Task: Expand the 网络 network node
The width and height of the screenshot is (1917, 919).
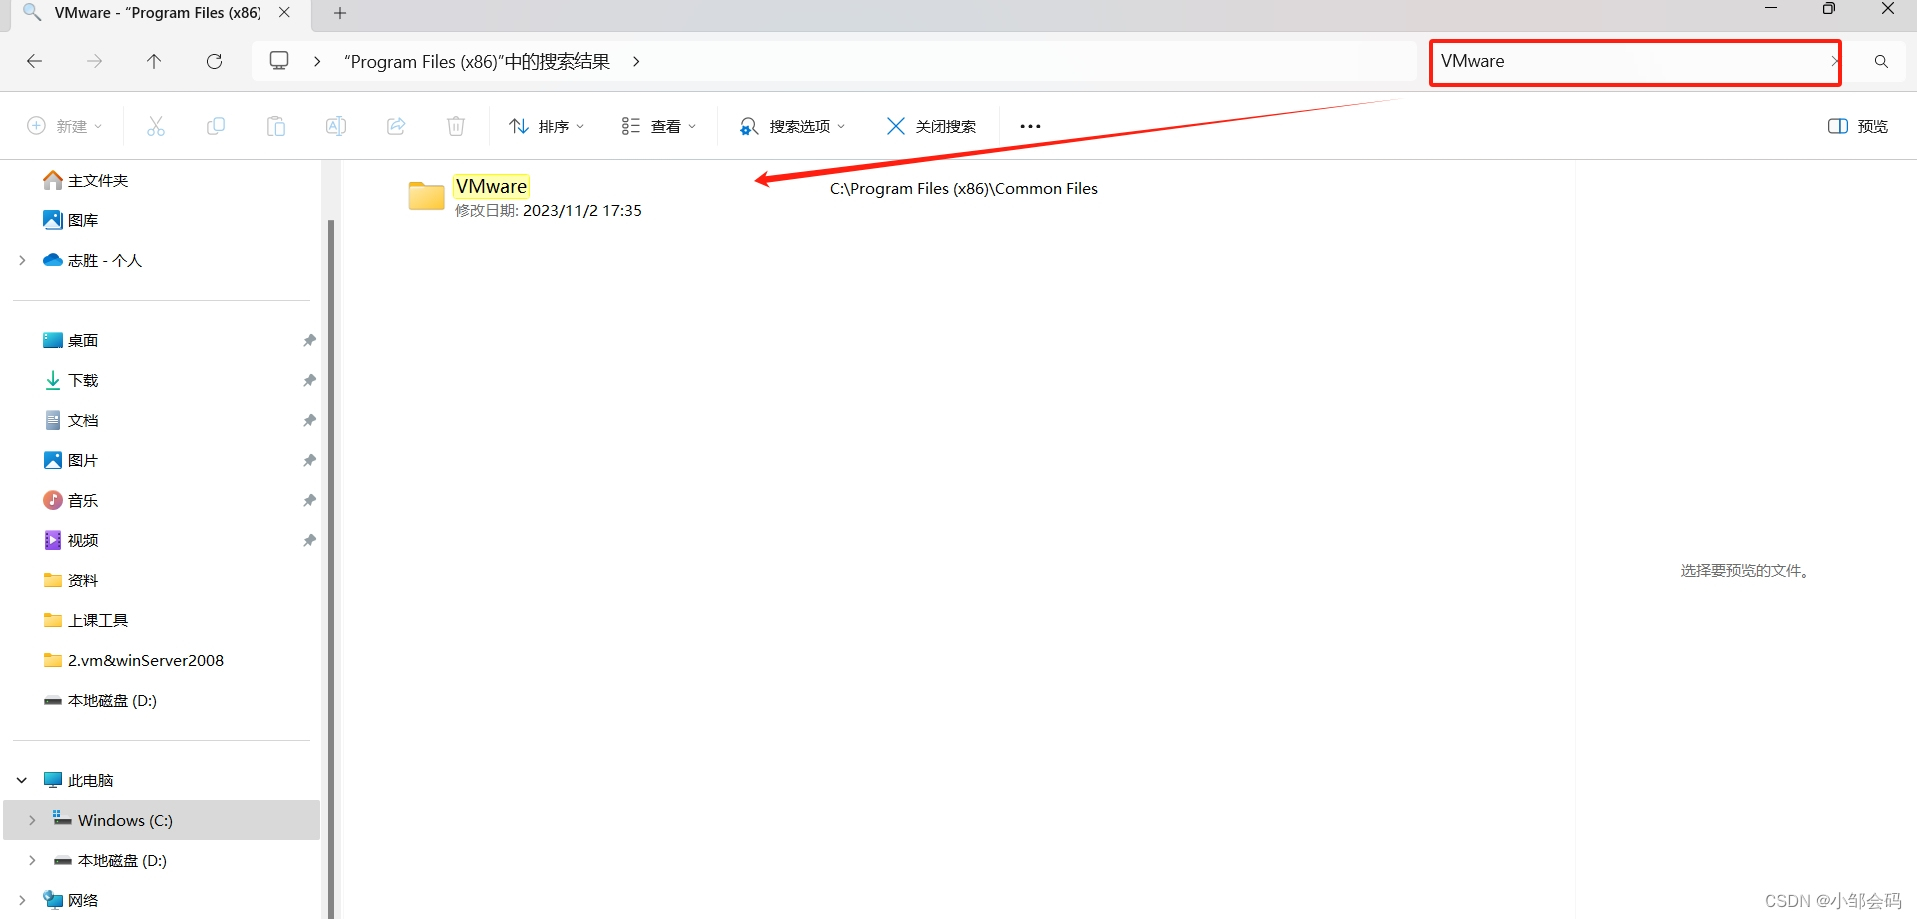Action: (x=22, y=900)
